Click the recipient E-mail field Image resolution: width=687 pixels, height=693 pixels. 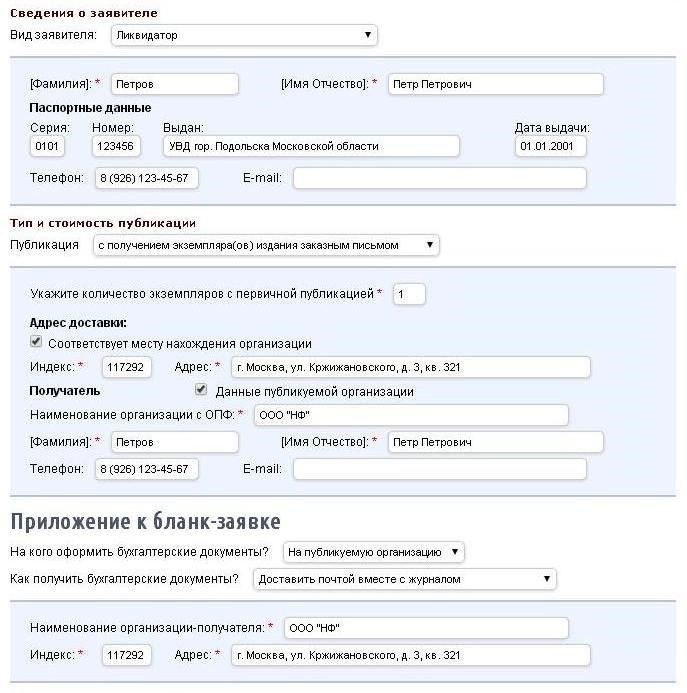[439, 469]
